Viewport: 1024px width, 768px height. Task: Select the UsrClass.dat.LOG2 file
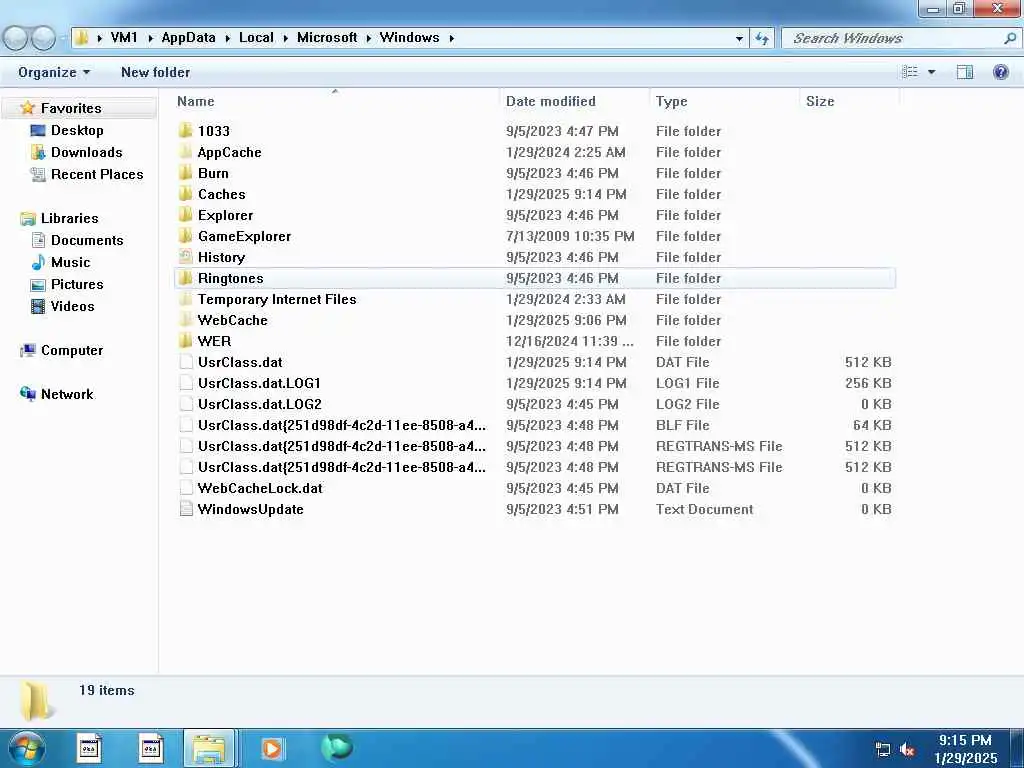coord(259,404)
